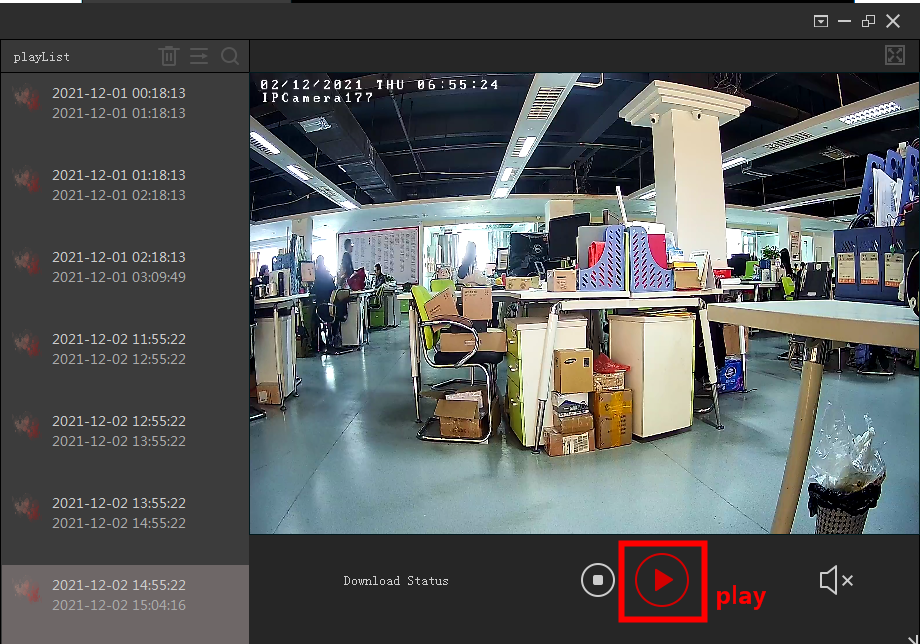Stop the video playback
The width and height of the screenshot is (920, 644).
[598, 580]
